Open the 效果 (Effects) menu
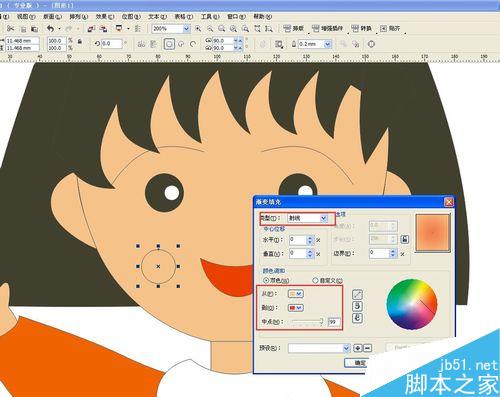500x397 pixels. (105, 16)
